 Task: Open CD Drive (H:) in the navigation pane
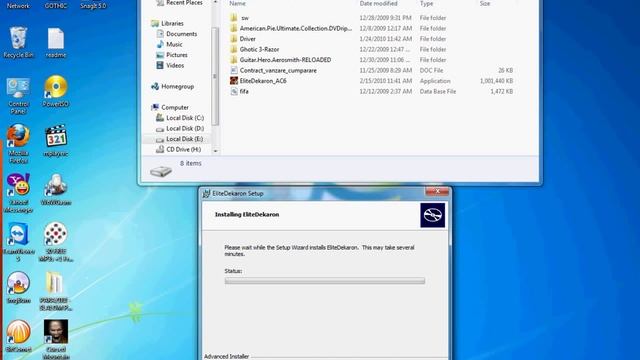(x=183, y=150)
